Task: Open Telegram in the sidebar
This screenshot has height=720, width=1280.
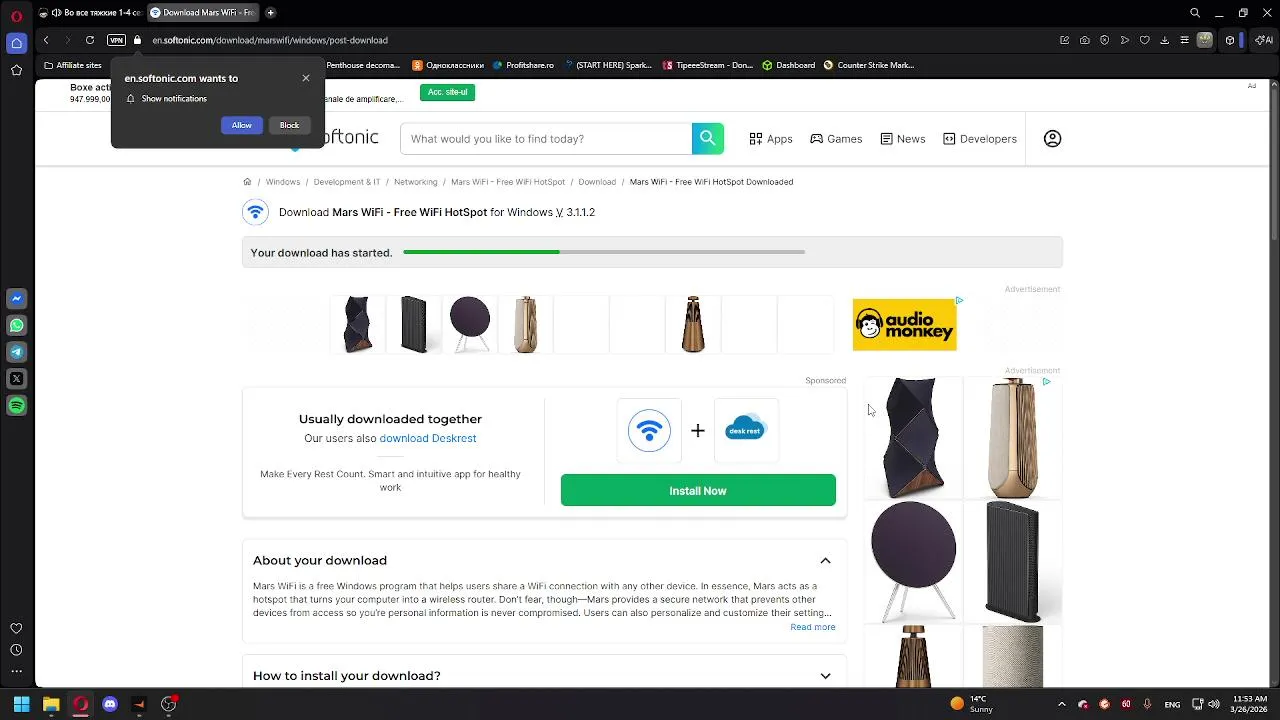Action: 16,352
